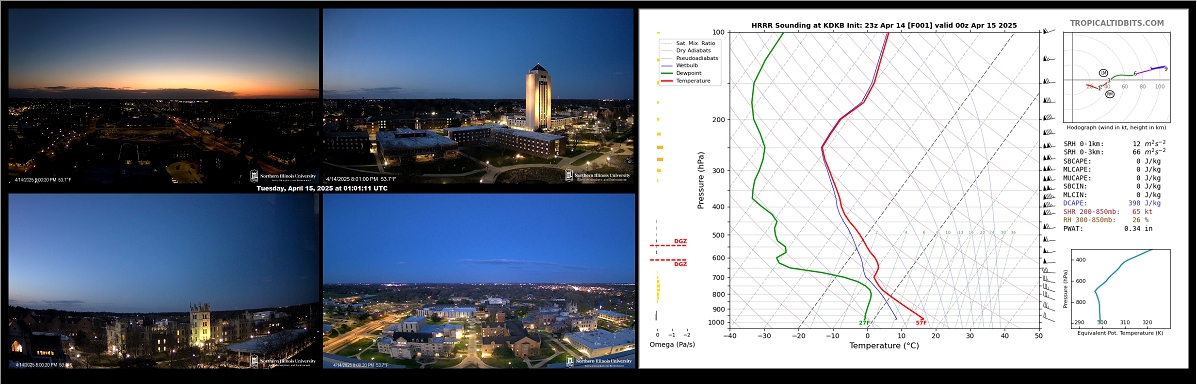This screenshot has width=1197, height=385.
Task: Select the lit castle building webcam view
Action: pyautogui.click(x=163, y=281)
